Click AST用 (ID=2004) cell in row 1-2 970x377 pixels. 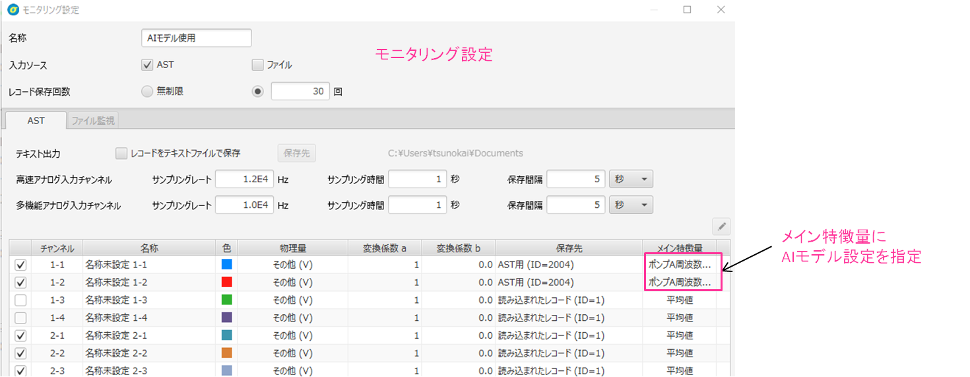point(569,282)
